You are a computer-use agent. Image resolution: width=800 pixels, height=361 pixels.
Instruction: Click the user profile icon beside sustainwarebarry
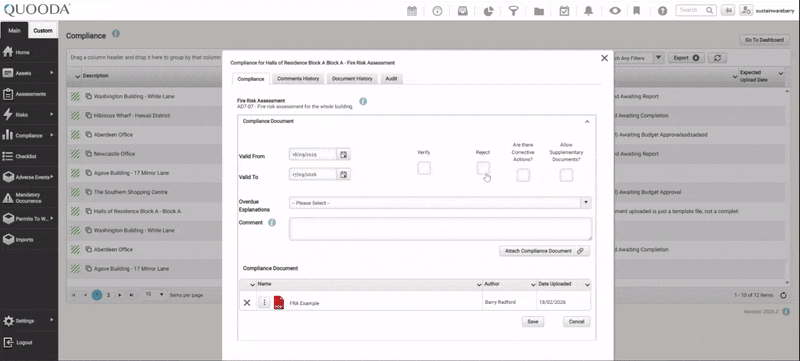pos(746,10)
